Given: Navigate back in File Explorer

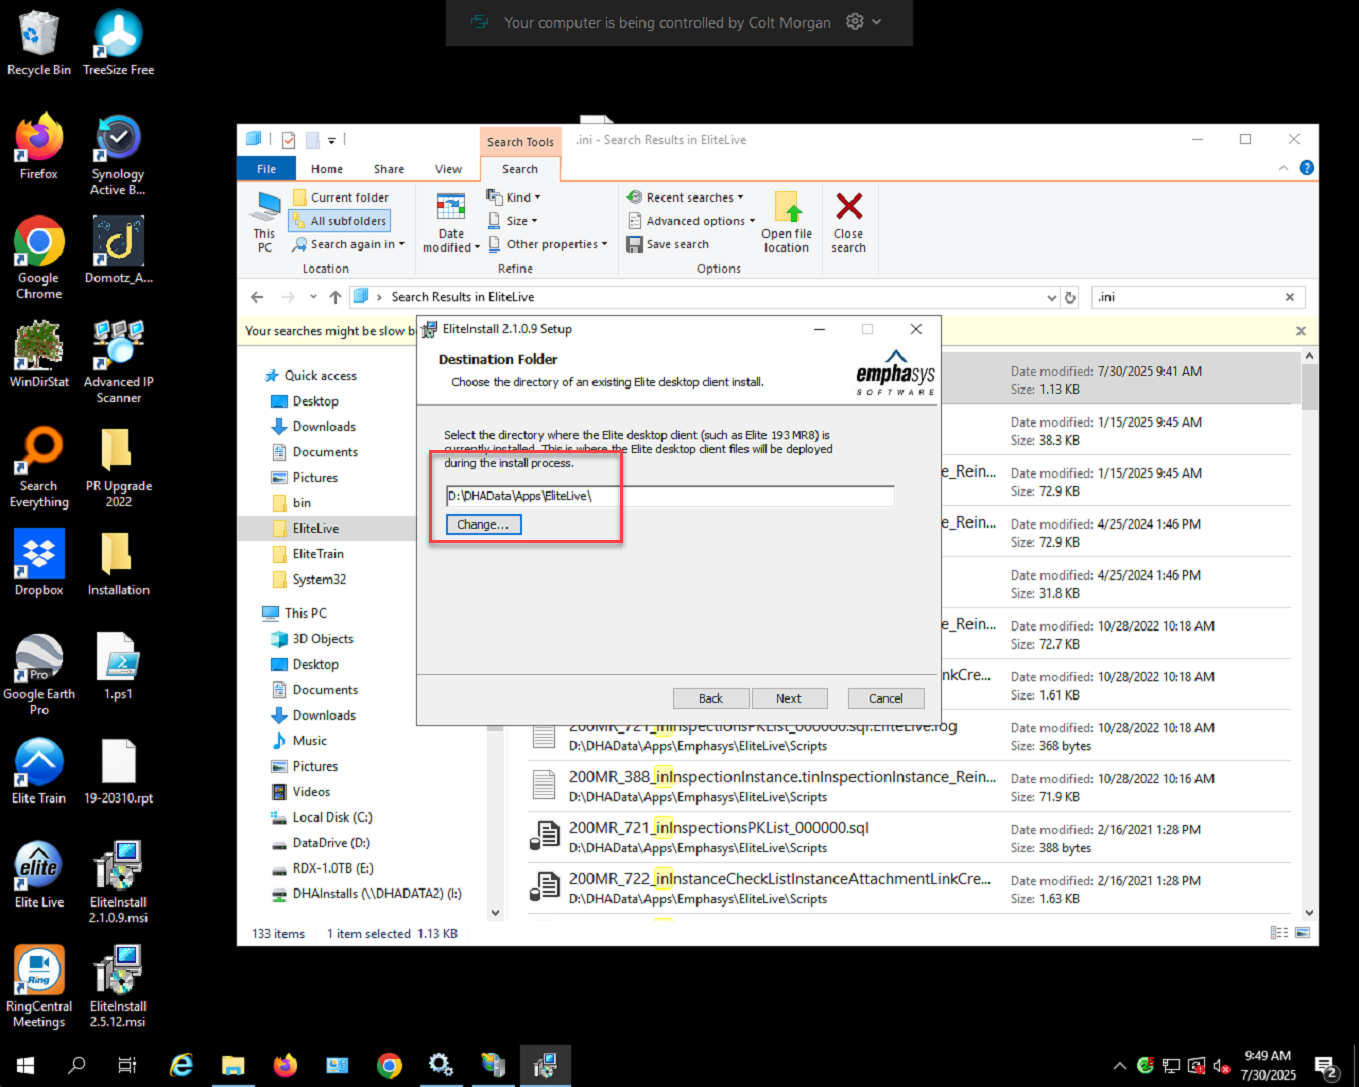Looking at the screenshot, I should click(x=257, y=297).
